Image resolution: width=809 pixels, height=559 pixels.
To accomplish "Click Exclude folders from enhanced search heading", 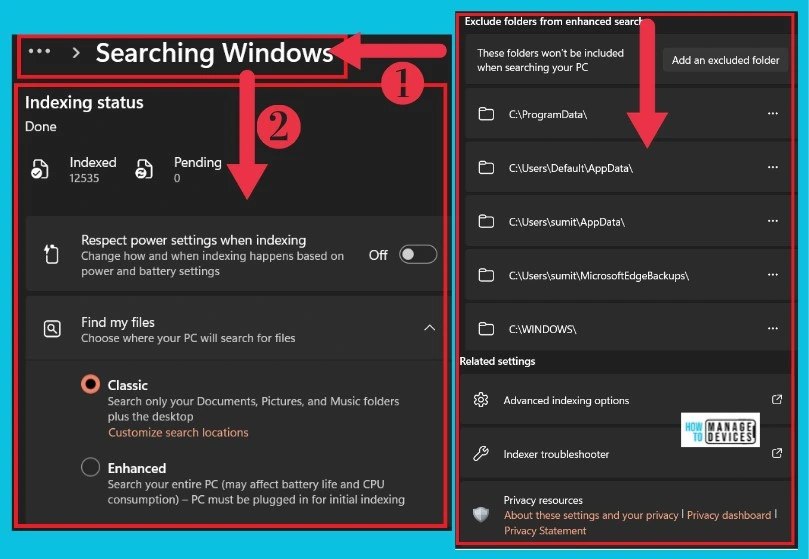I will (x=553, y=21).
